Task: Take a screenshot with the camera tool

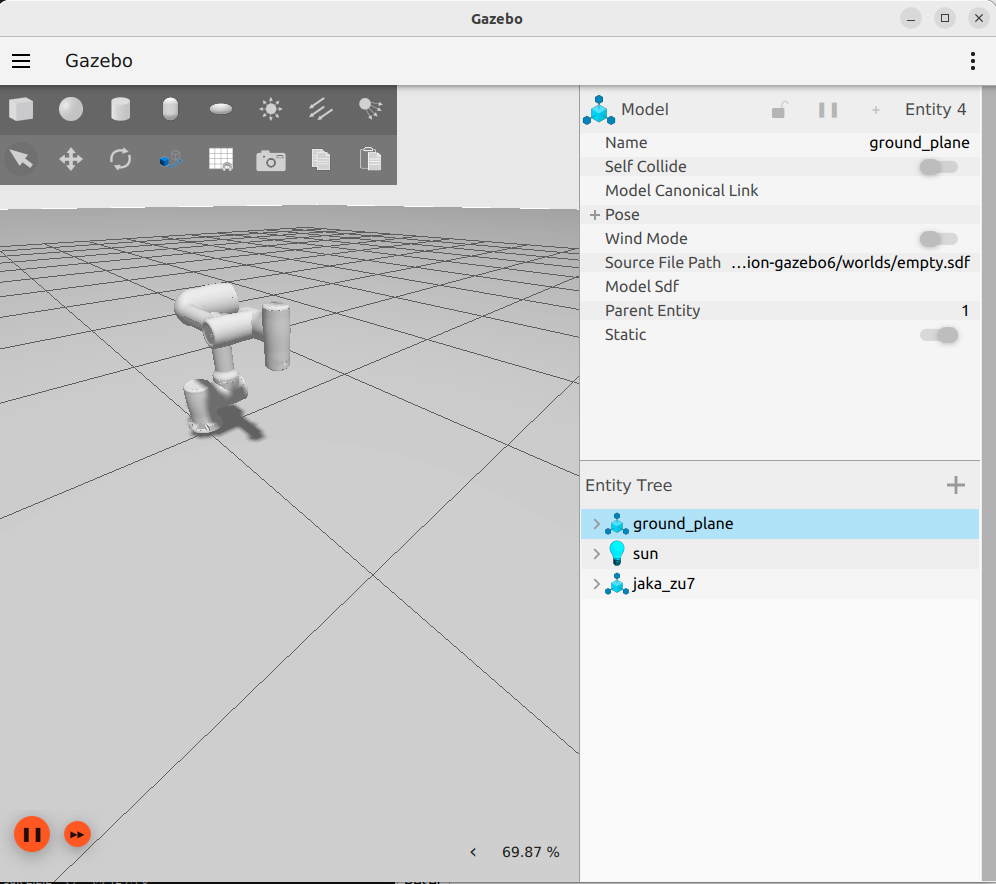Action: click(x=270, y=159)
